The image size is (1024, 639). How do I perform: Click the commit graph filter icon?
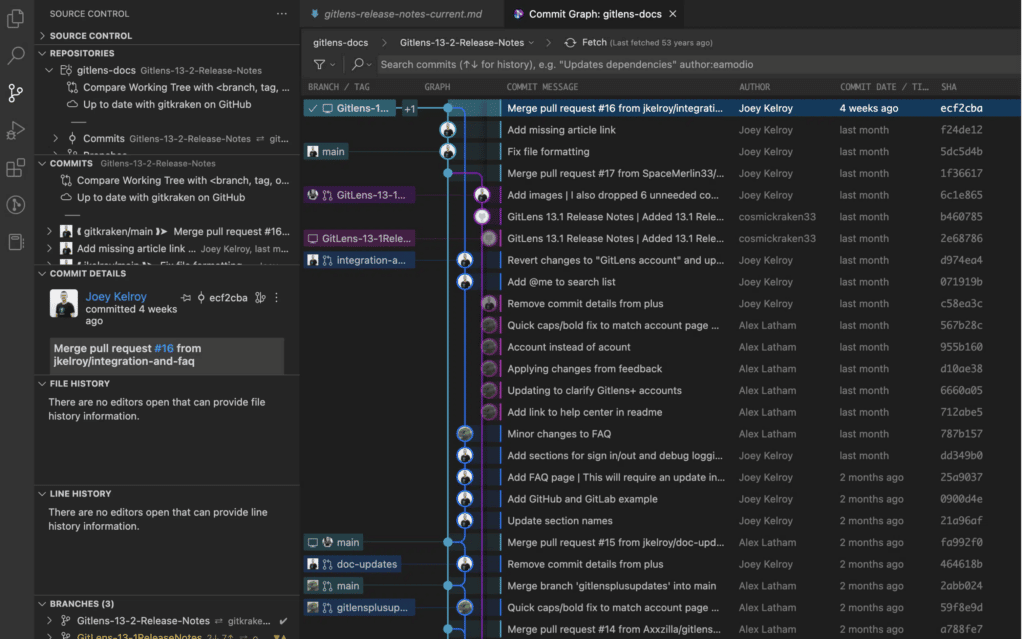(319, 64)
